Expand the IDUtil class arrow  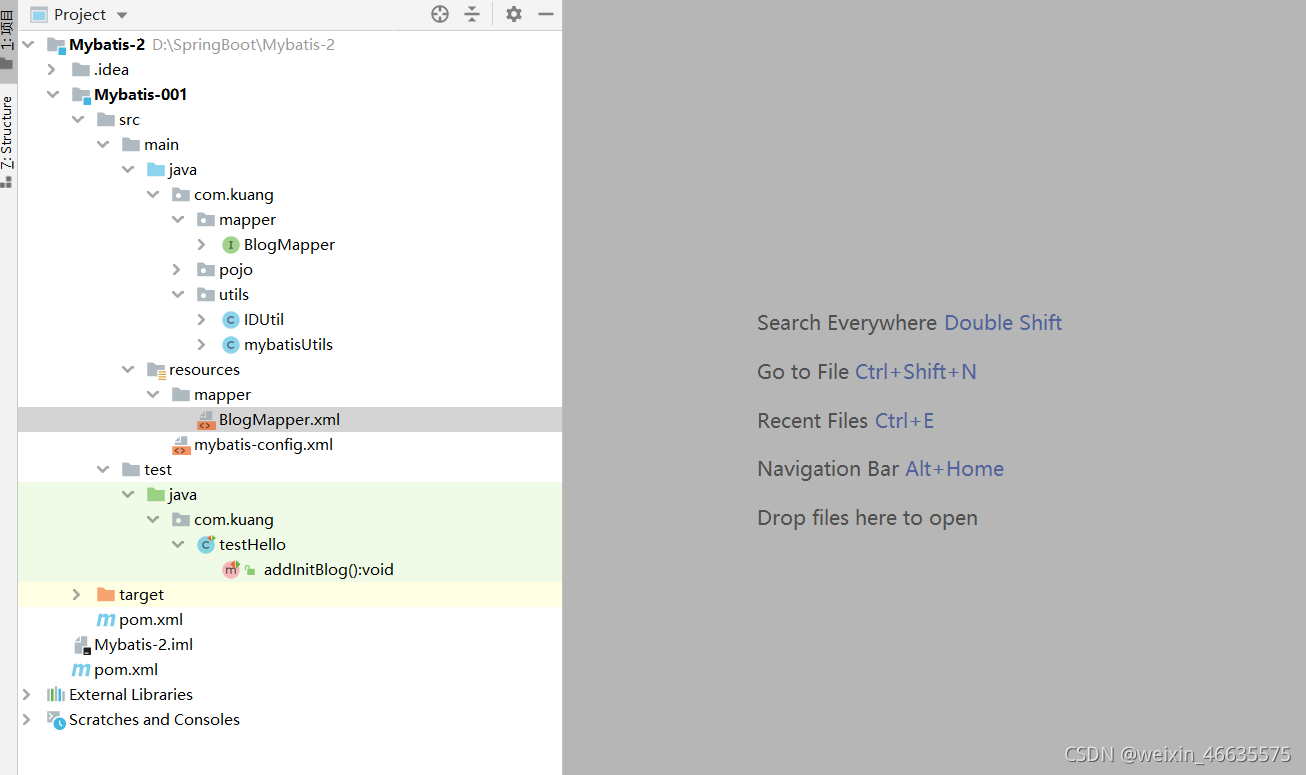[x=202, y=319]
